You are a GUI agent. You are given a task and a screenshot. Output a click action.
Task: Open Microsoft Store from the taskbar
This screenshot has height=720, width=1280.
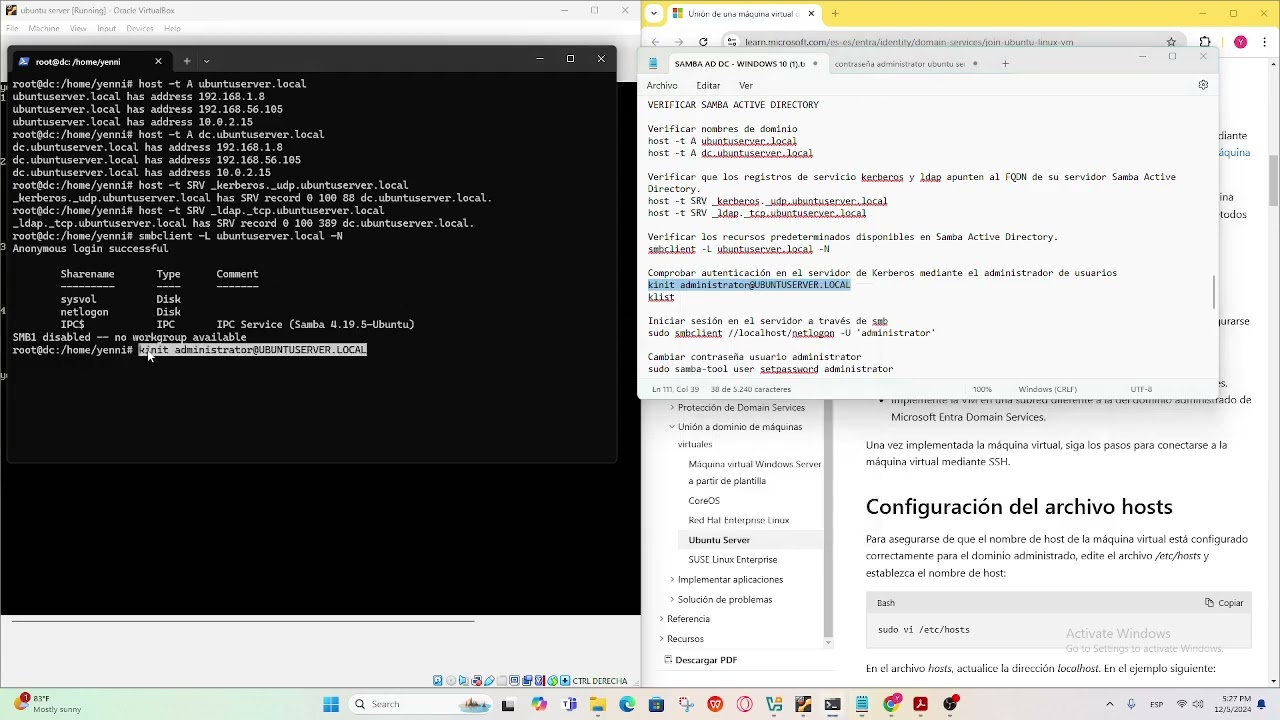point(656,704)
